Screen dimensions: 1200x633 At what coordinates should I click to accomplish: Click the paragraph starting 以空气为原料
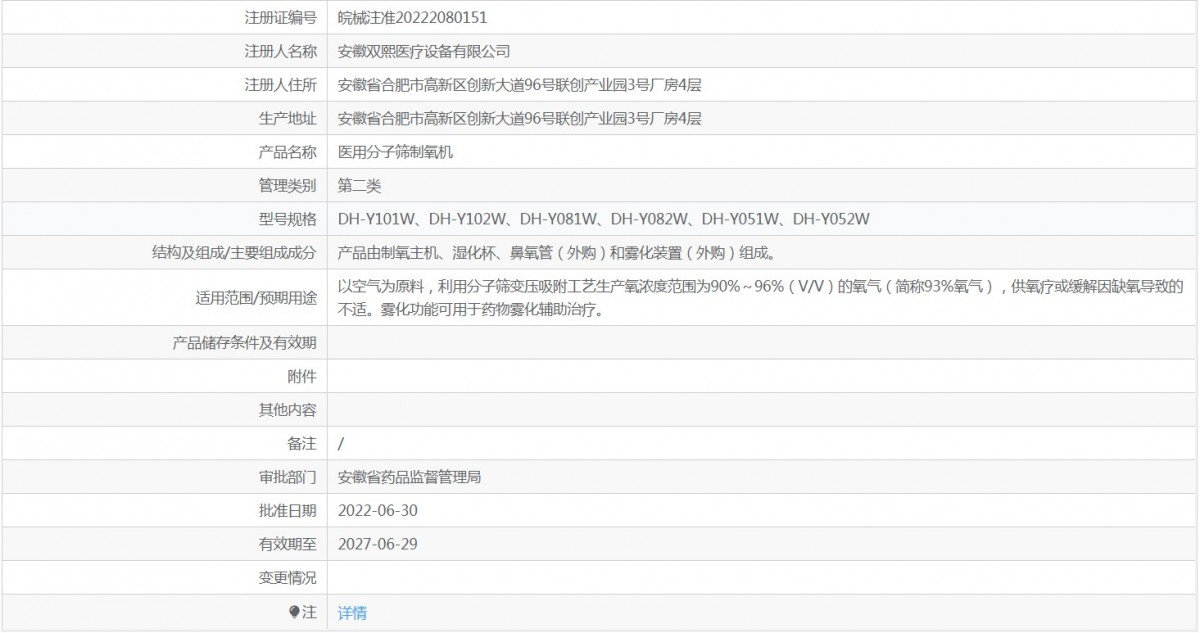coord(760,298)
